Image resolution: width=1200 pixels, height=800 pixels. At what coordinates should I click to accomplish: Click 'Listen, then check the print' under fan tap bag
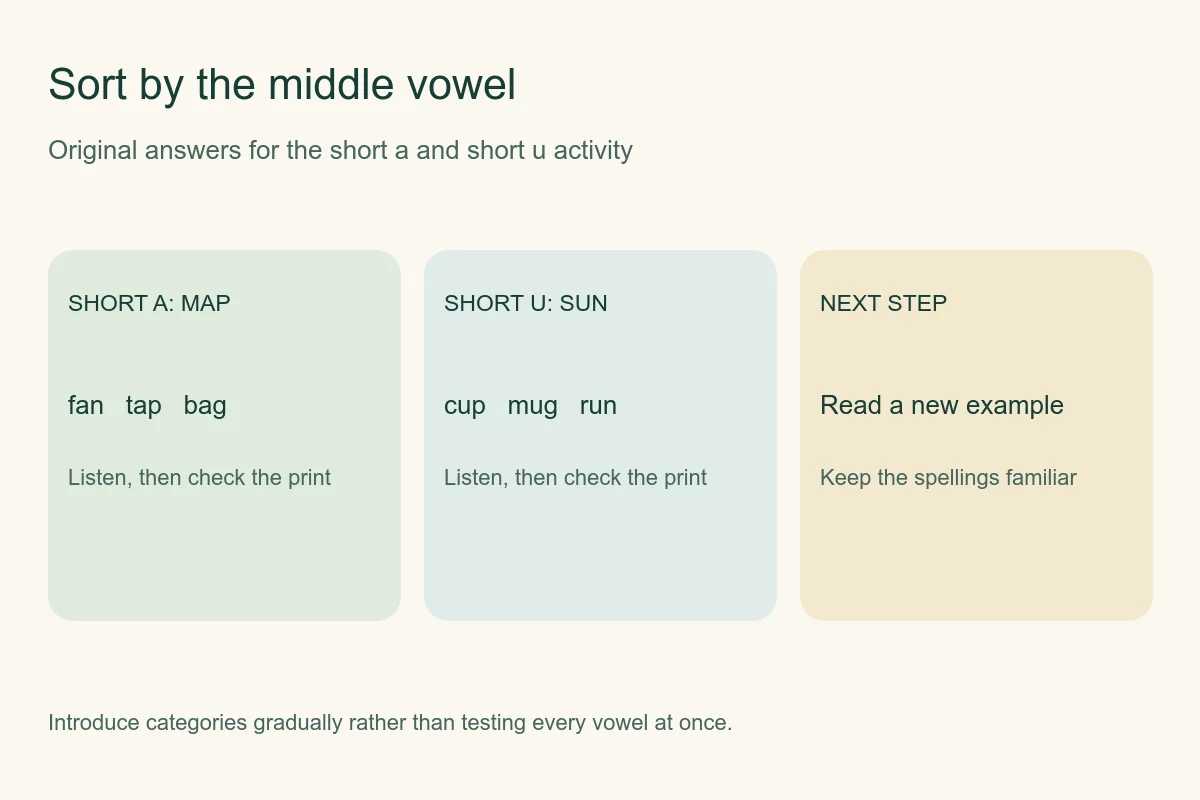[199, 477]
